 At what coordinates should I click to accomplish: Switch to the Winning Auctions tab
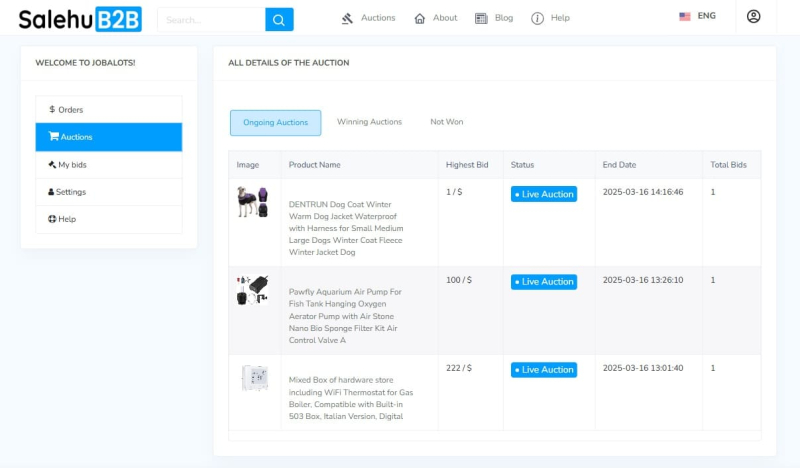click(369, 122)
